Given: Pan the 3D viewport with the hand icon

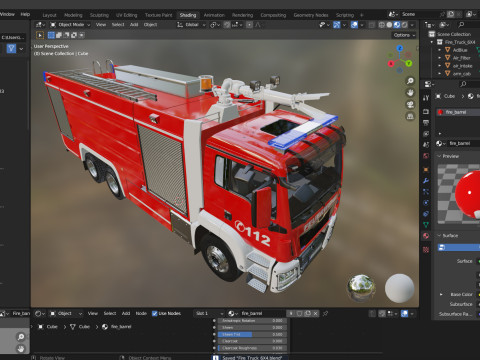Looking at the screenshot, I should [410, 93].
